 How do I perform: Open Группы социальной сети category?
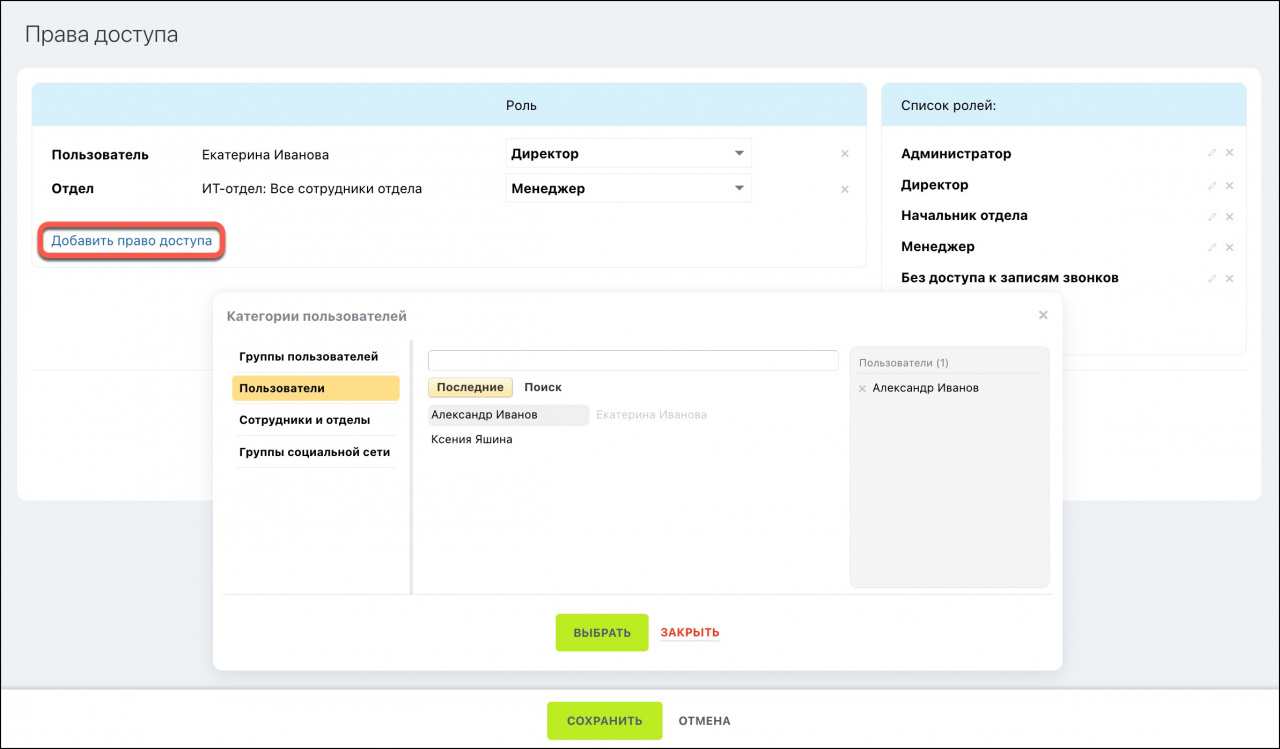coord(315,452)
